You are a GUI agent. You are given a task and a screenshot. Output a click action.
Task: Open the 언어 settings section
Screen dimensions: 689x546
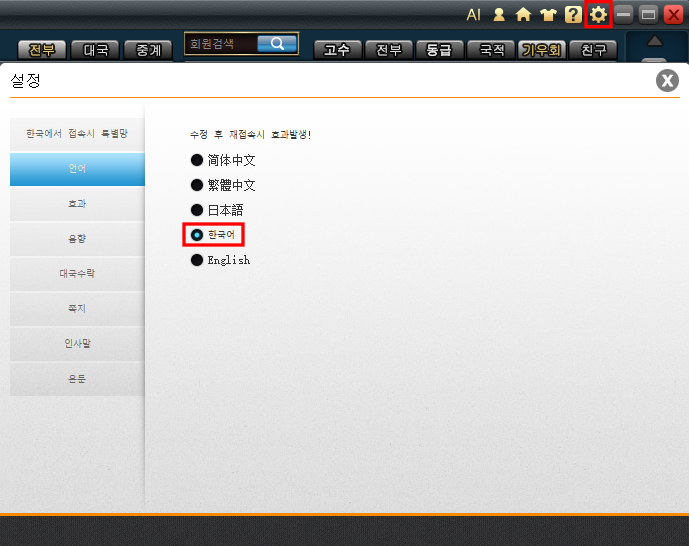pyautogui.click(x=77, y=169)
